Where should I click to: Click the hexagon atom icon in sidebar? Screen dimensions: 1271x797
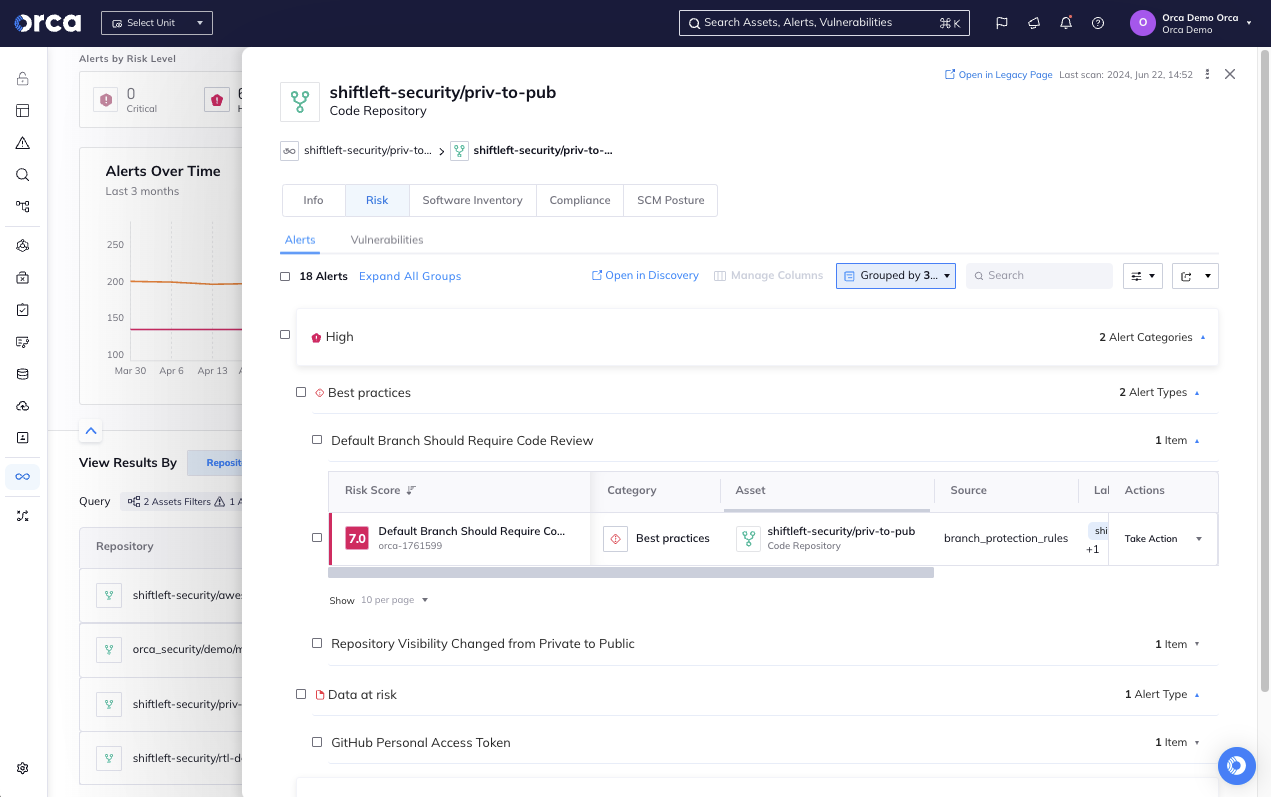tap(22, 246)
